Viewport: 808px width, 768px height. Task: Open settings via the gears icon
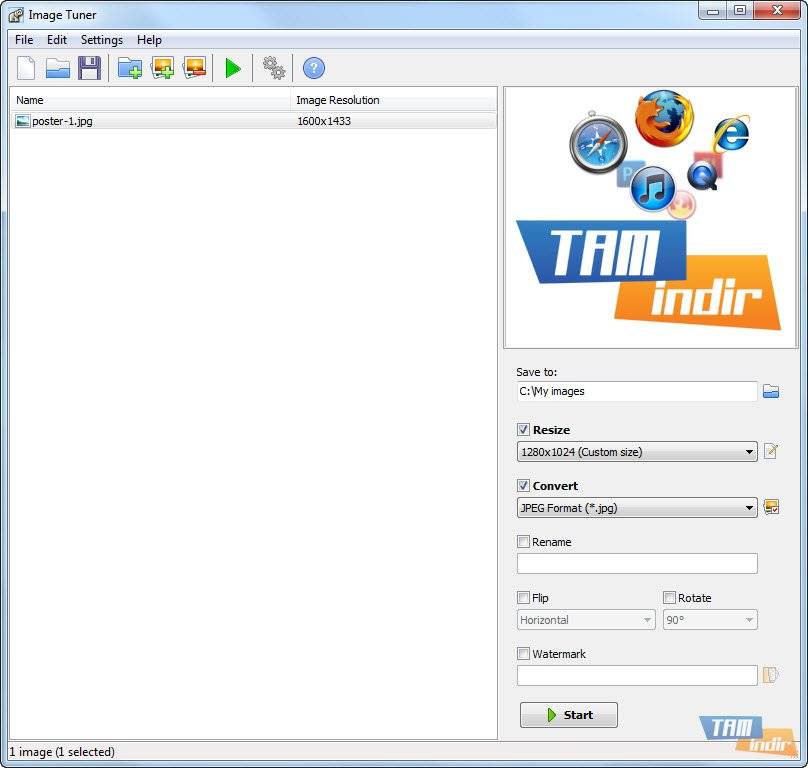point(273,68)
